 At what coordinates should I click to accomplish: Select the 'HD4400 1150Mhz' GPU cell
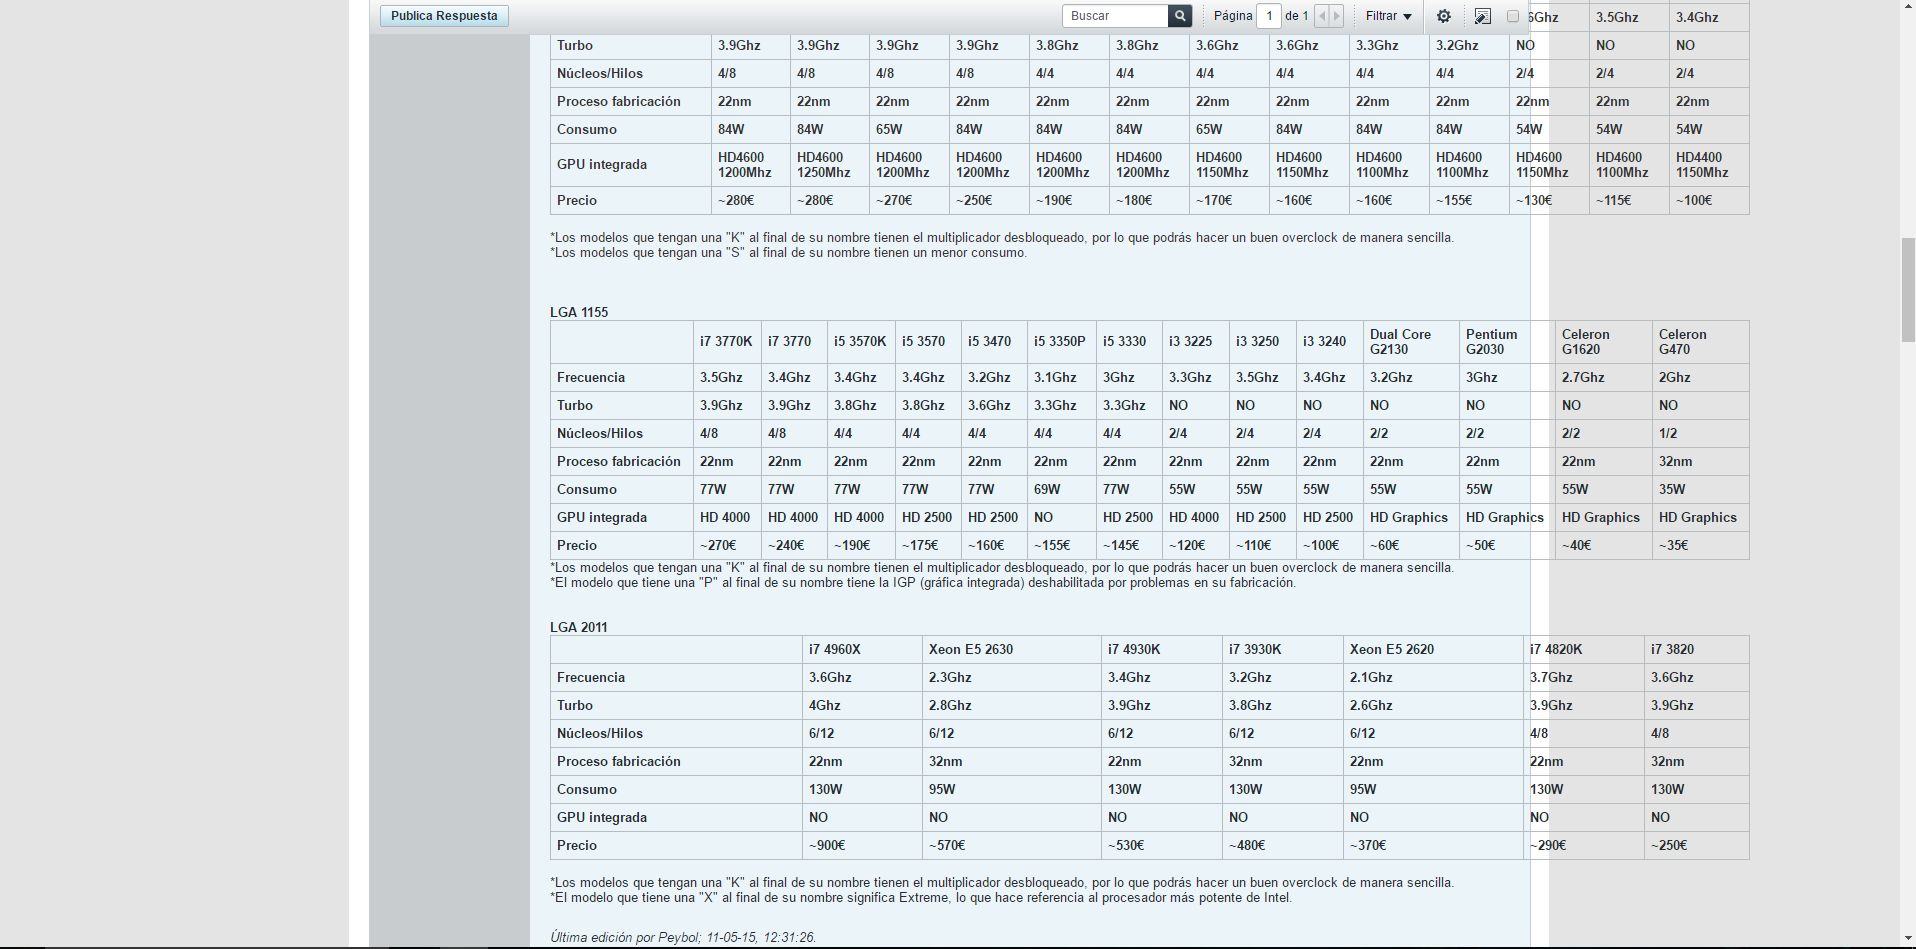pyautogui.click(x=1709, y=165)
